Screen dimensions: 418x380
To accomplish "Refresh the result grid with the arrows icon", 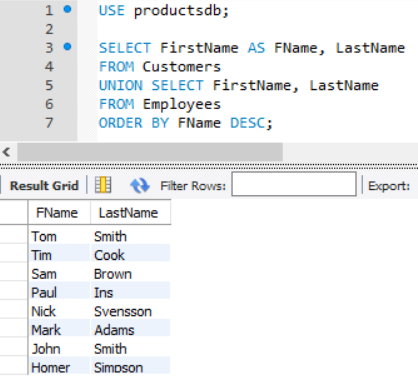I will point(140,185).
